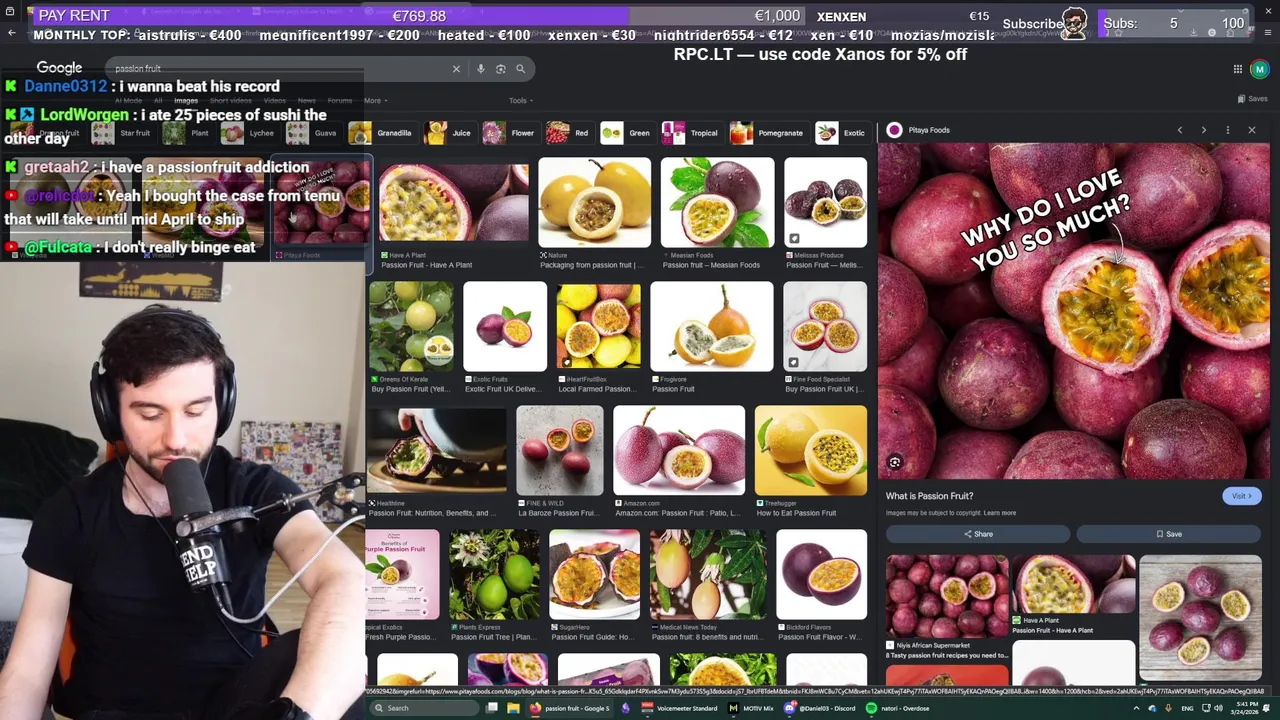
Task: Open the Healthline nutrition benefits thumbnail
Action: click(x=436, y=451)
